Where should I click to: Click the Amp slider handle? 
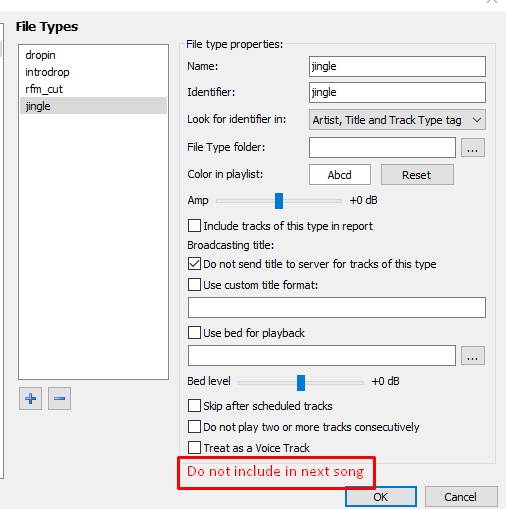(x=279, y=201)
